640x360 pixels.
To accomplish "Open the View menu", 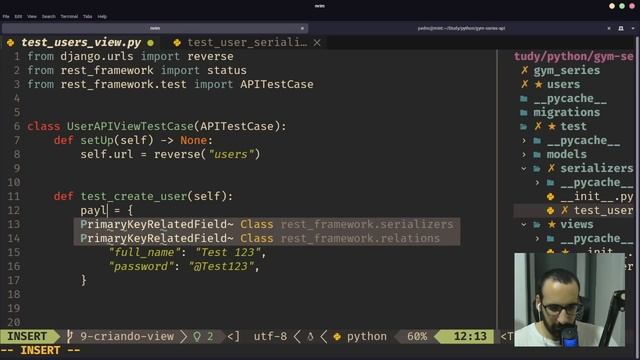I will click(x=32, y=17).
